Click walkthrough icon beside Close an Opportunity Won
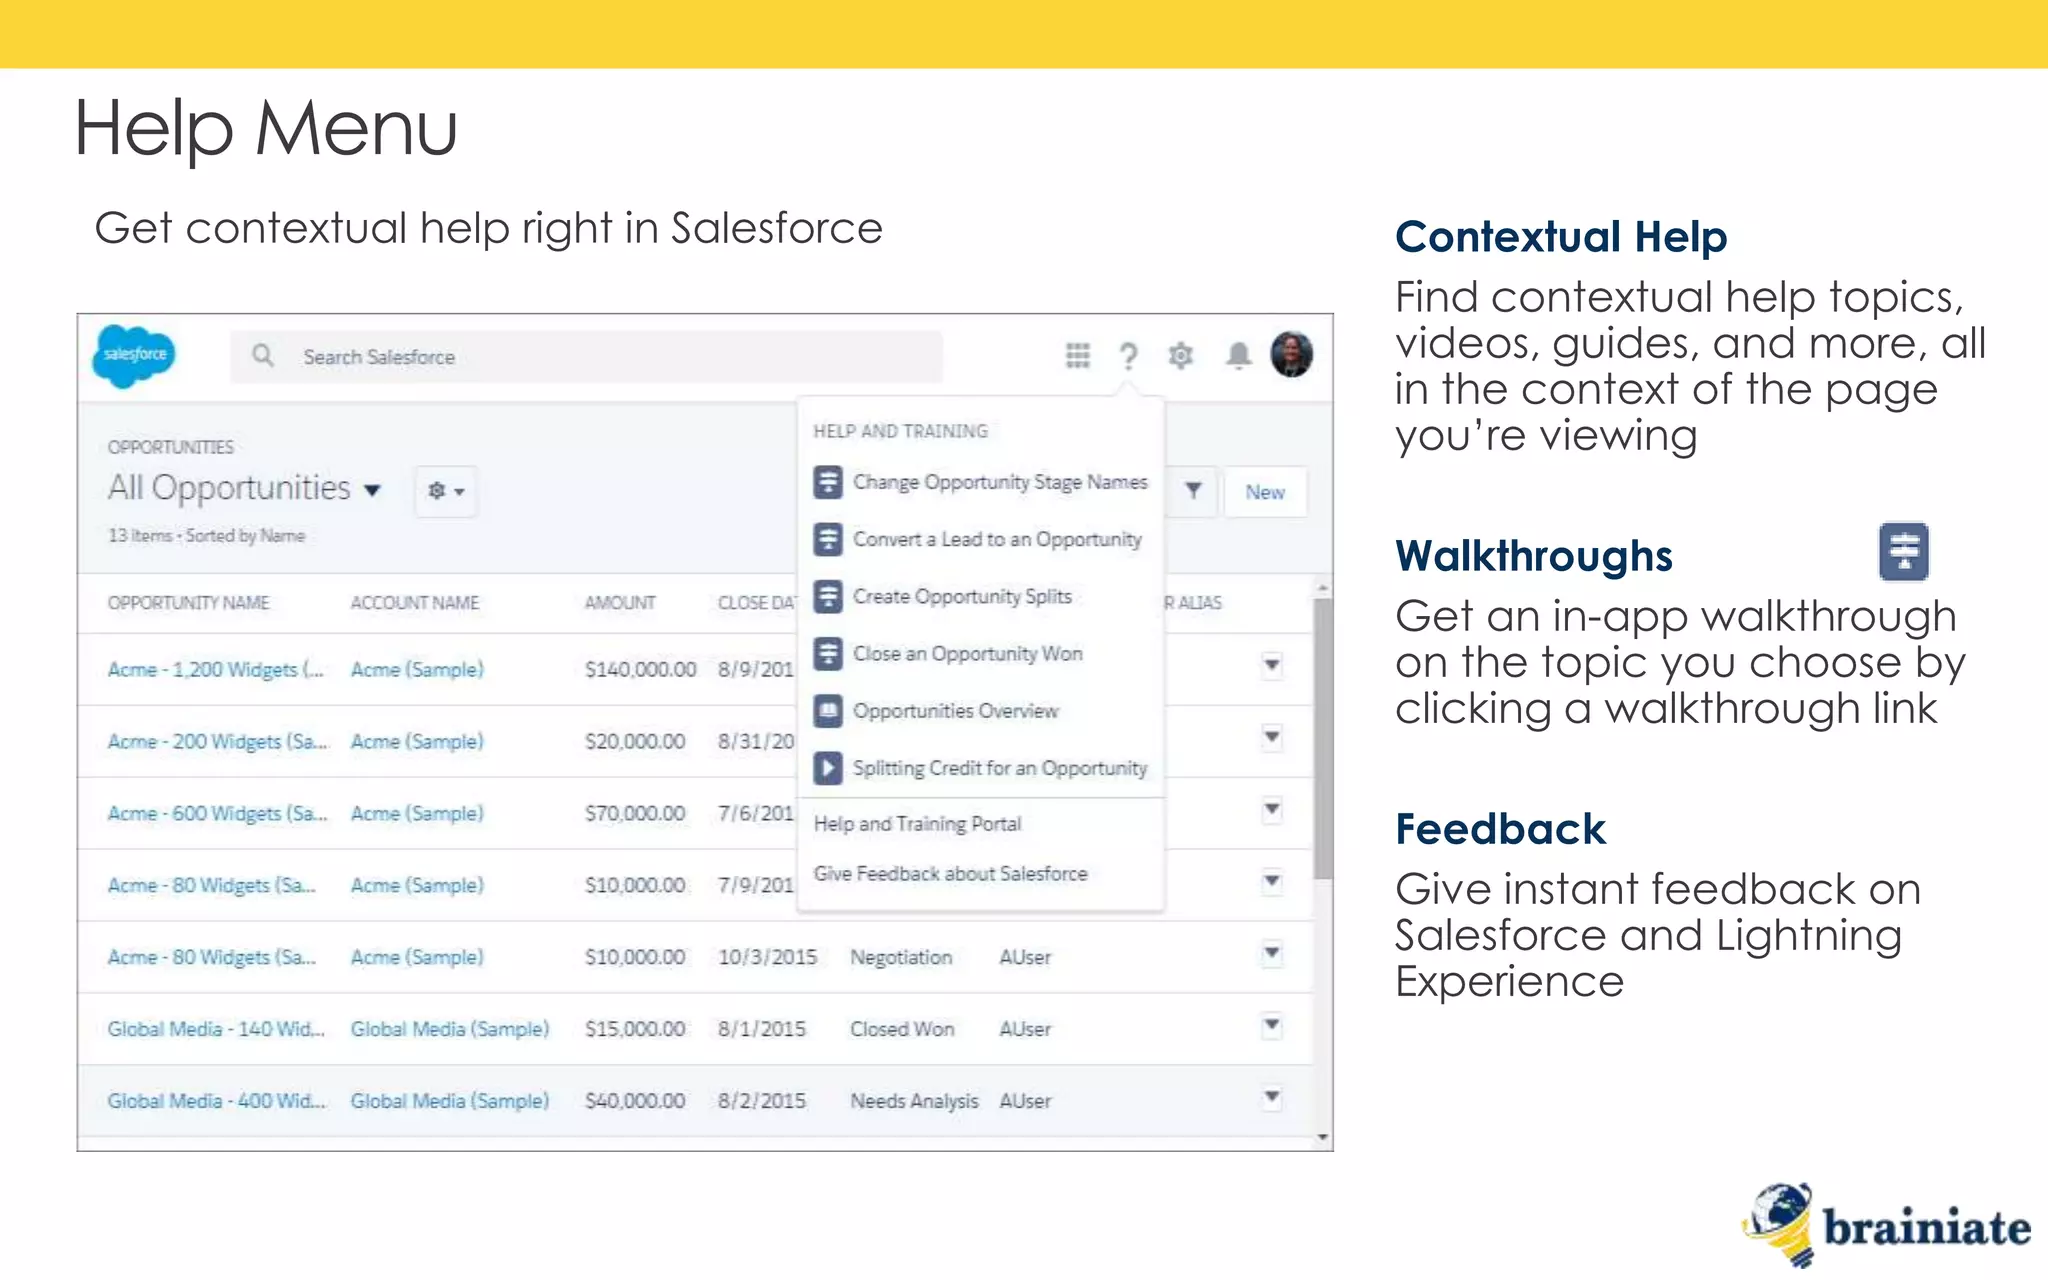The width and height of the screenshot is (2048, 1280). (x=827, y=654)
